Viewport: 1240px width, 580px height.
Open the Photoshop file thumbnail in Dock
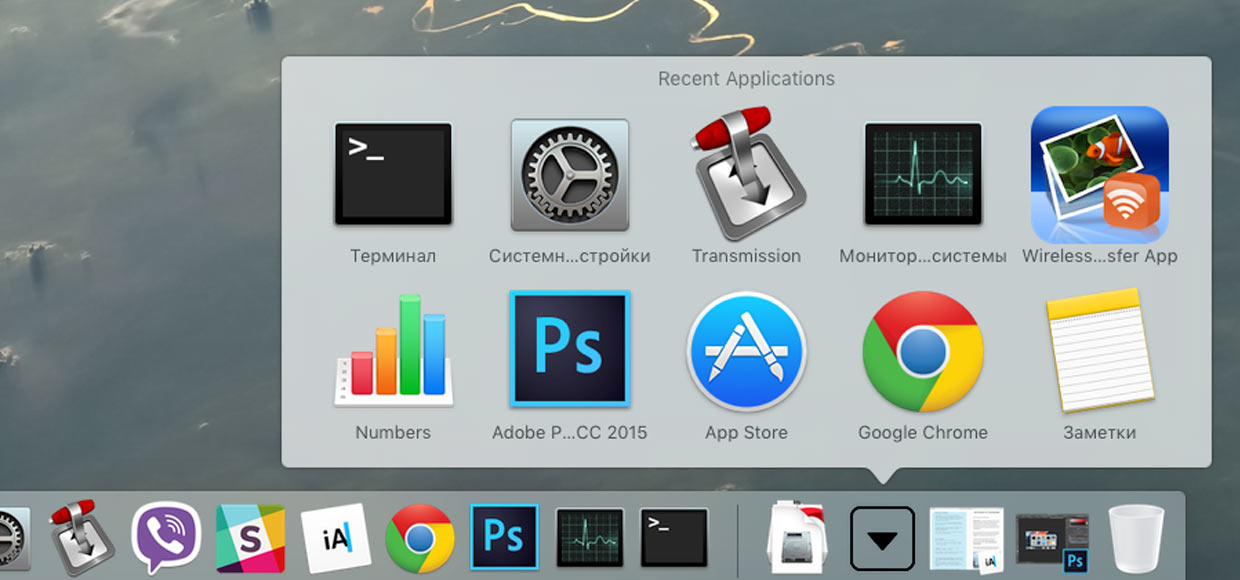[x=1051, y=542]
